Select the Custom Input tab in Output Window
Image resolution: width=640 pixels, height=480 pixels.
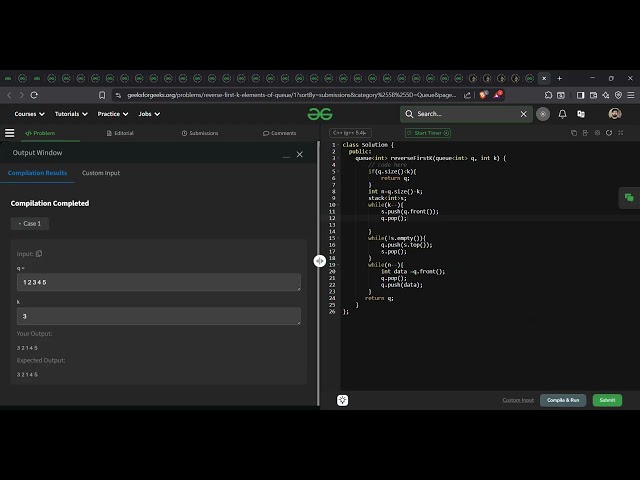101,173
